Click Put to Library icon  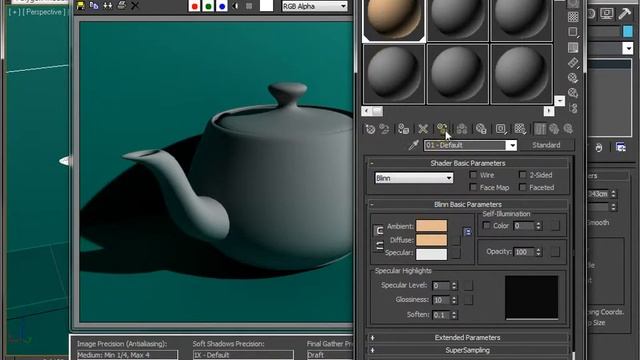481,129
